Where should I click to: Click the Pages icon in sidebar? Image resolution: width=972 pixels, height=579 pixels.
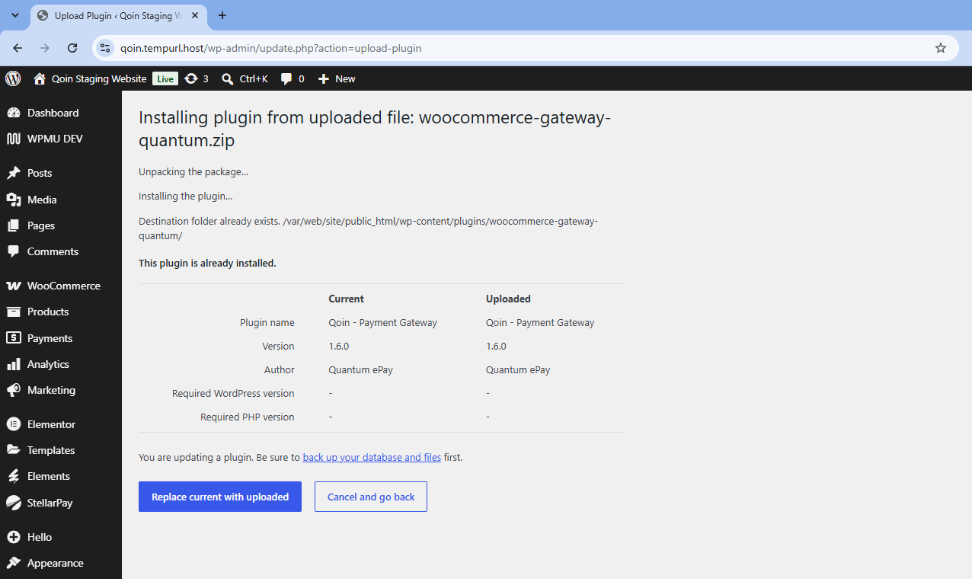(14, 226)
